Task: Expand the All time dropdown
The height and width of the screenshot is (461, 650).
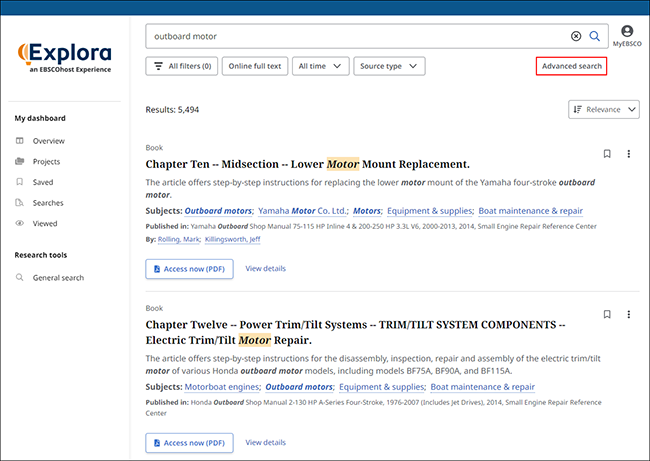Action: 321,66
